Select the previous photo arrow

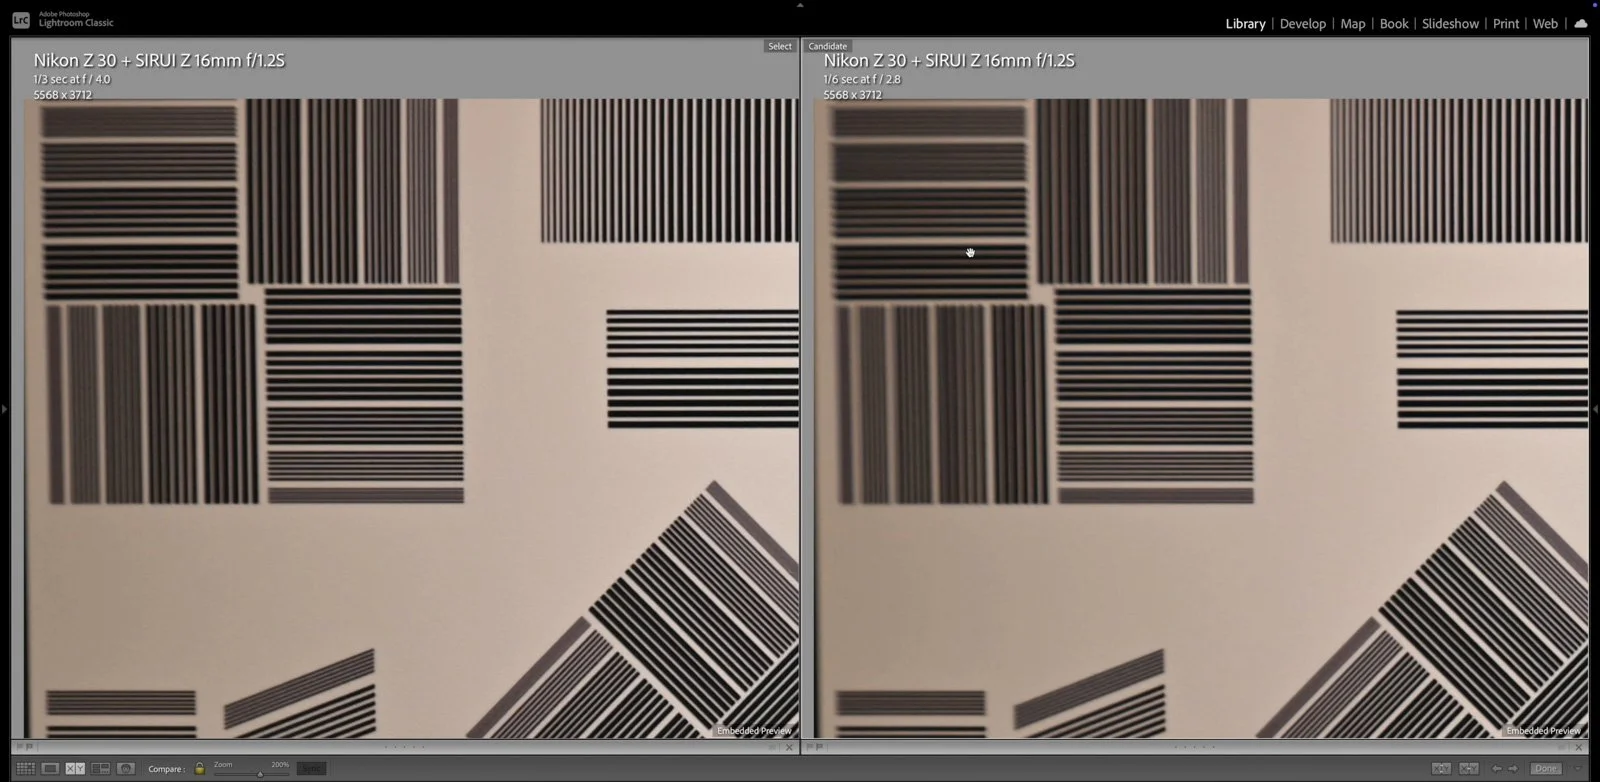point(1496,768)
